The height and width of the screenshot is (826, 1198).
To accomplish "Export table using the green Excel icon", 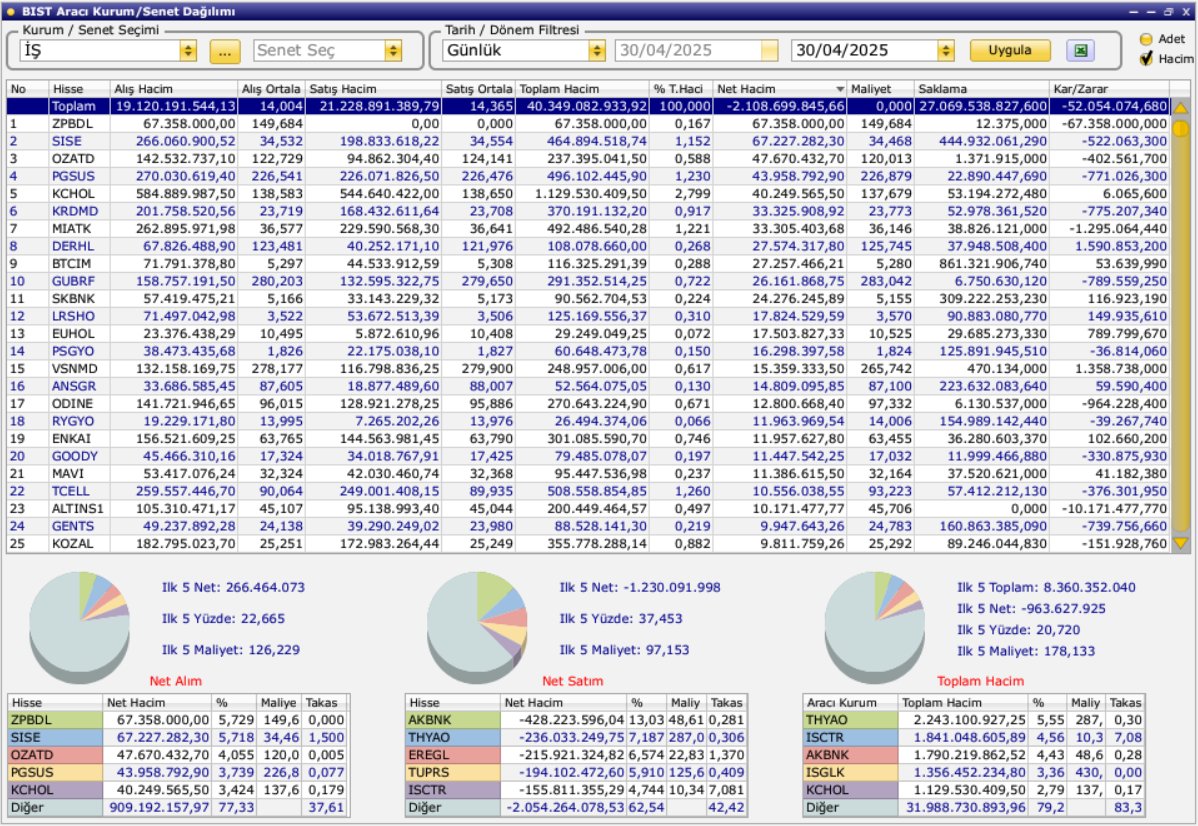I will 1080,50.
